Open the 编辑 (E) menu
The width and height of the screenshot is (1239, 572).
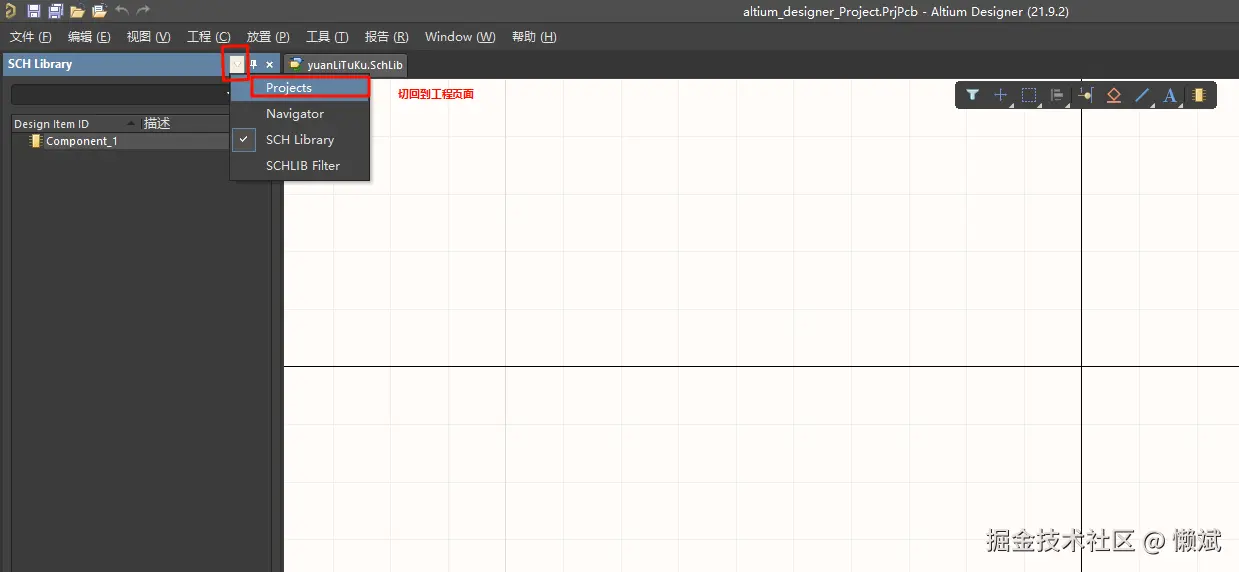pos(89,37)
